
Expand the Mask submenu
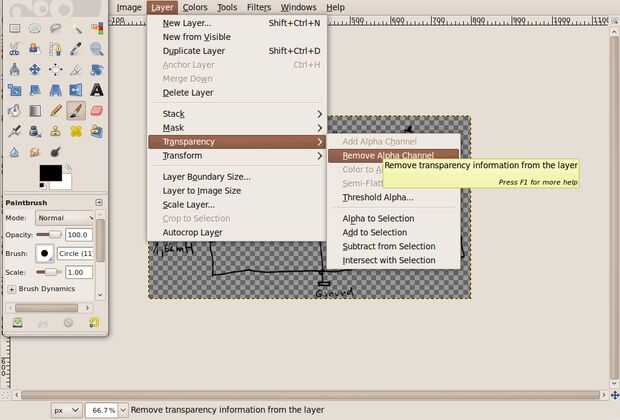[x=237, y=128]
